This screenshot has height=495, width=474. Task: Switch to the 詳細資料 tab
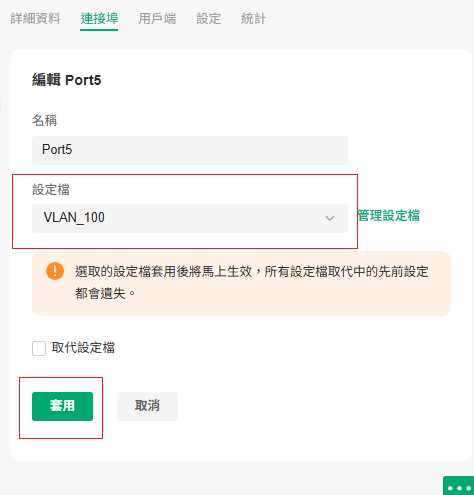[x=35, y=18]
